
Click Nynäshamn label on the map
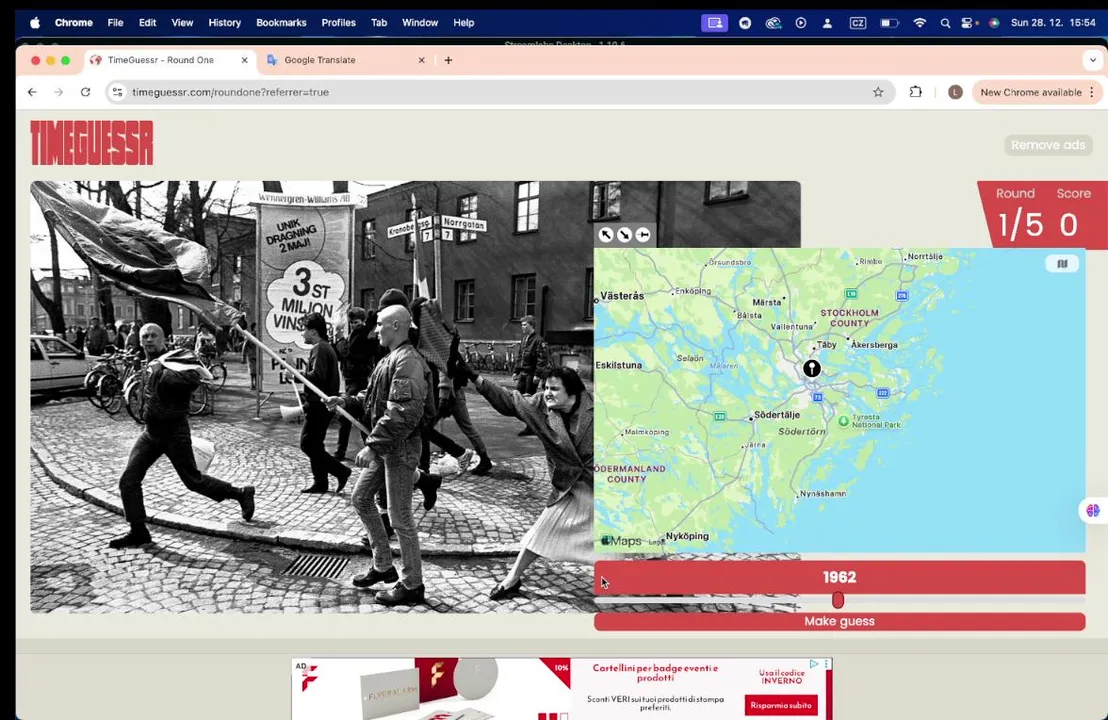pyautogui.click(x=823, y=493)
